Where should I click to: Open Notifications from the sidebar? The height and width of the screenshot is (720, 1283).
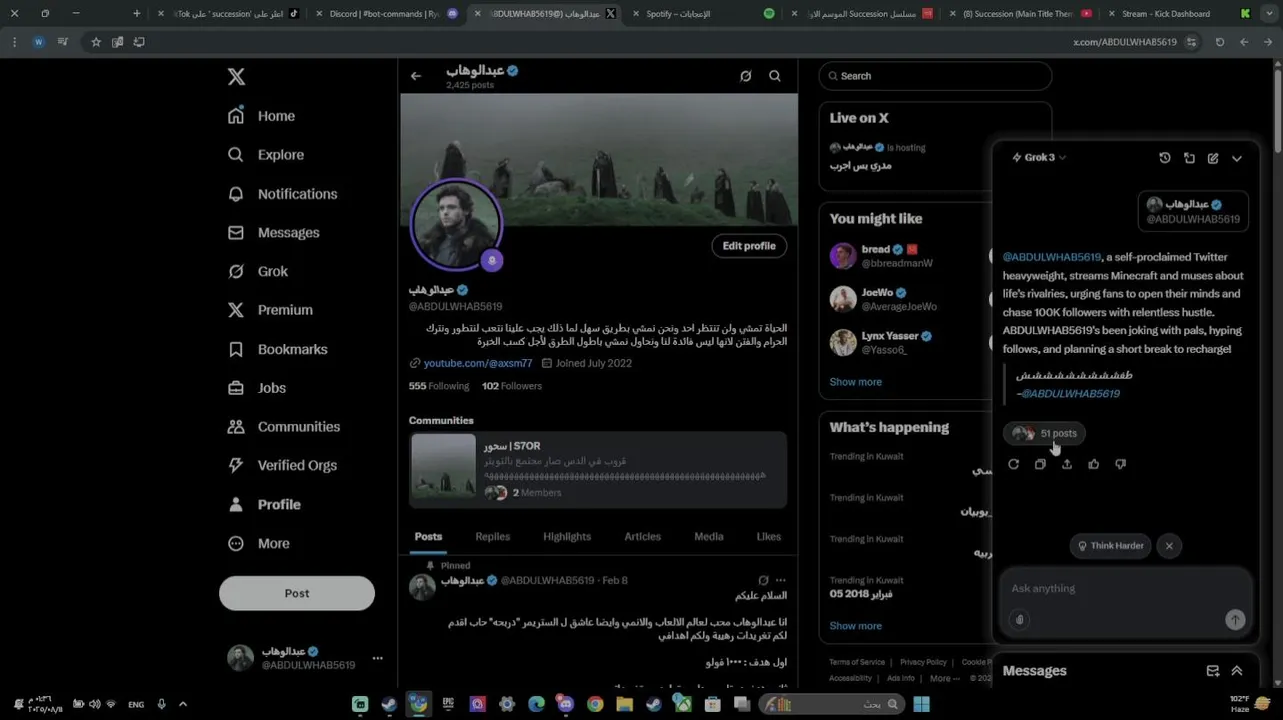coord(282,194)
